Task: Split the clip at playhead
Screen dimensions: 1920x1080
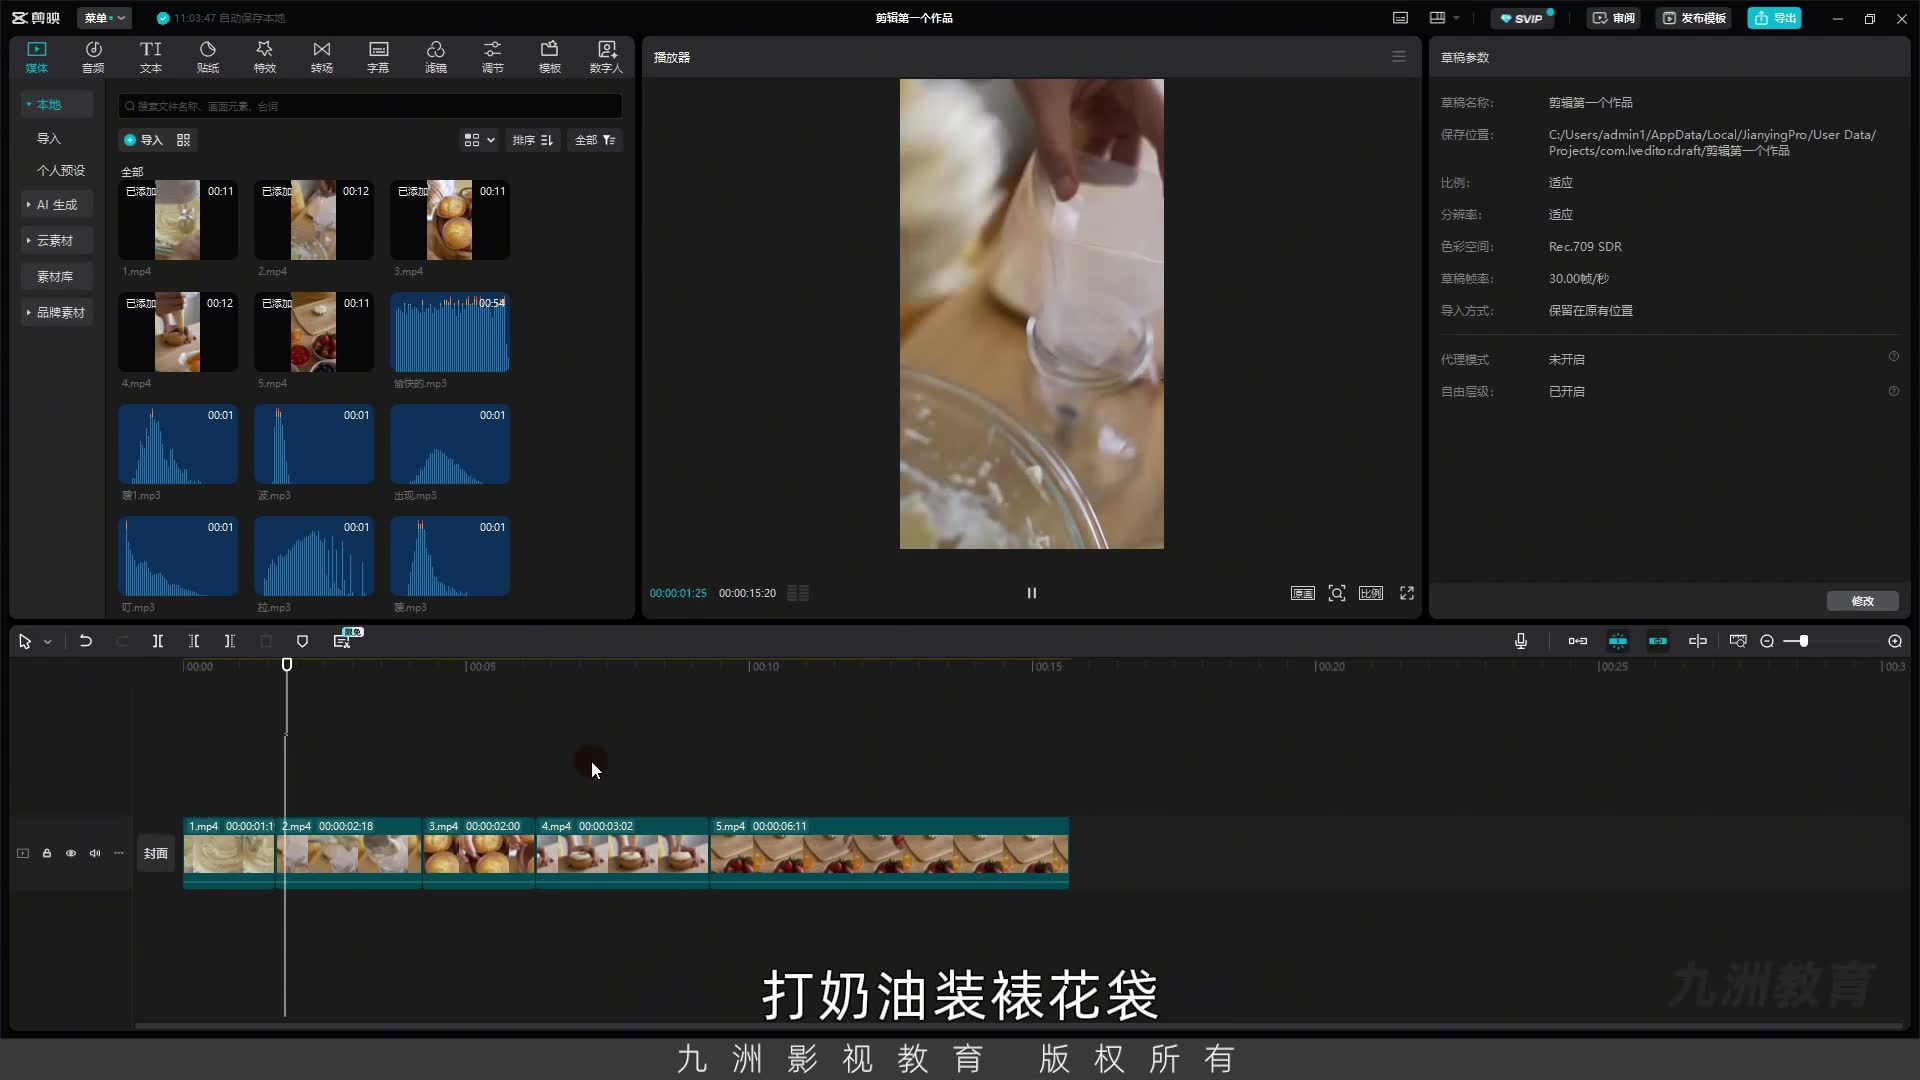Action: 158,641
